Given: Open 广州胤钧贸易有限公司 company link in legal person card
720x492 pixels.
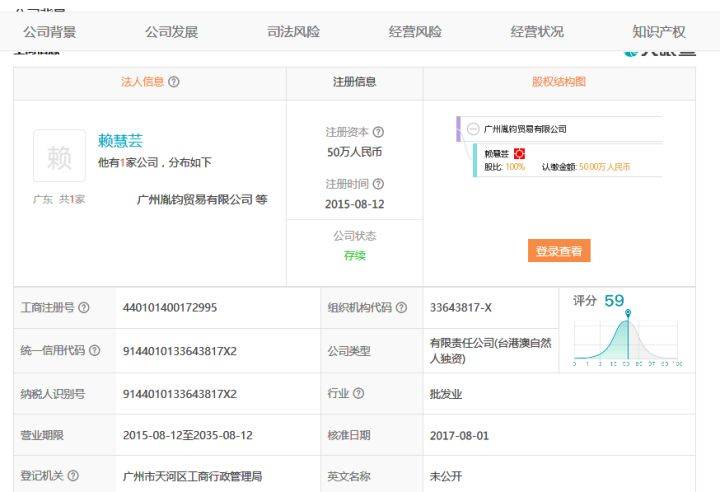Looking at the screenshot, I should point(195,199).
